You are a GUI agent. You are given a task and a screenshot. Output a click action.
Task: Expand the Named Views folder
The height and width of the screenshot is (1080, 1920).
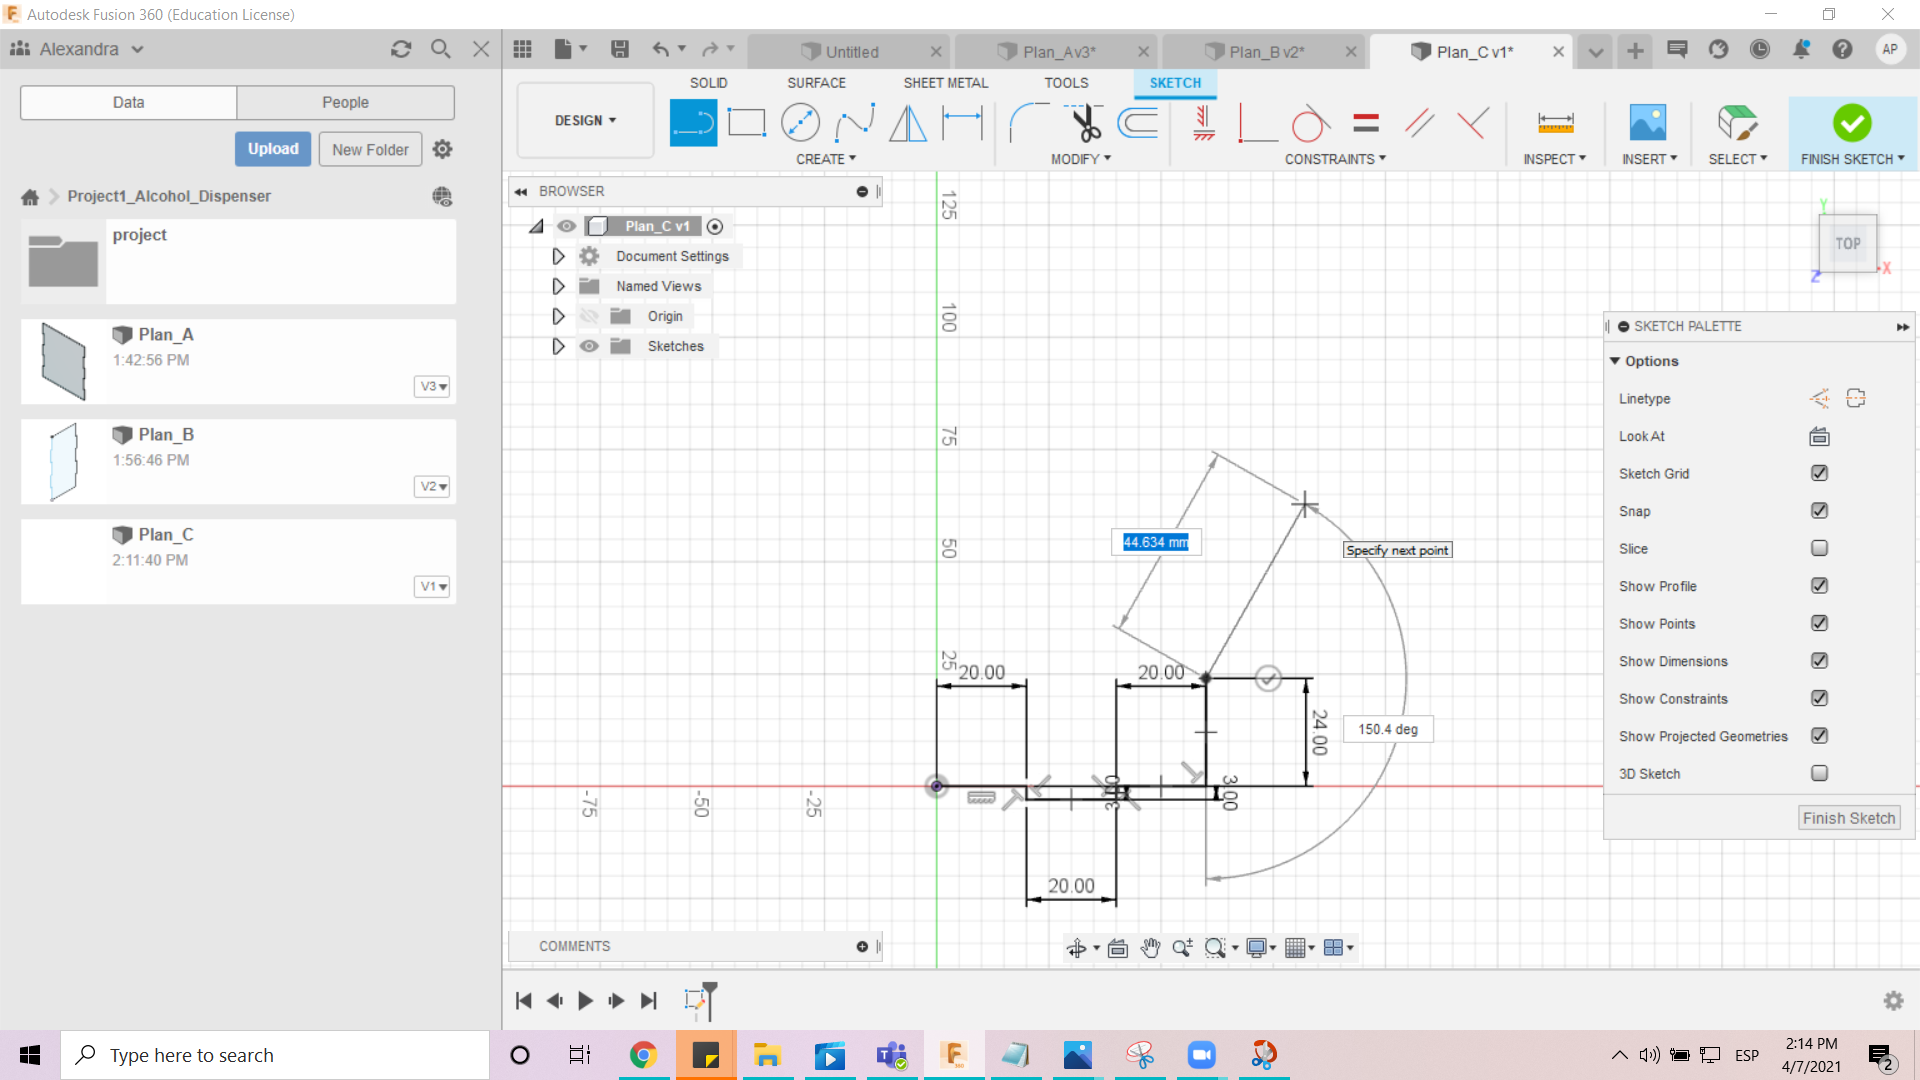(x=556, y=285)
